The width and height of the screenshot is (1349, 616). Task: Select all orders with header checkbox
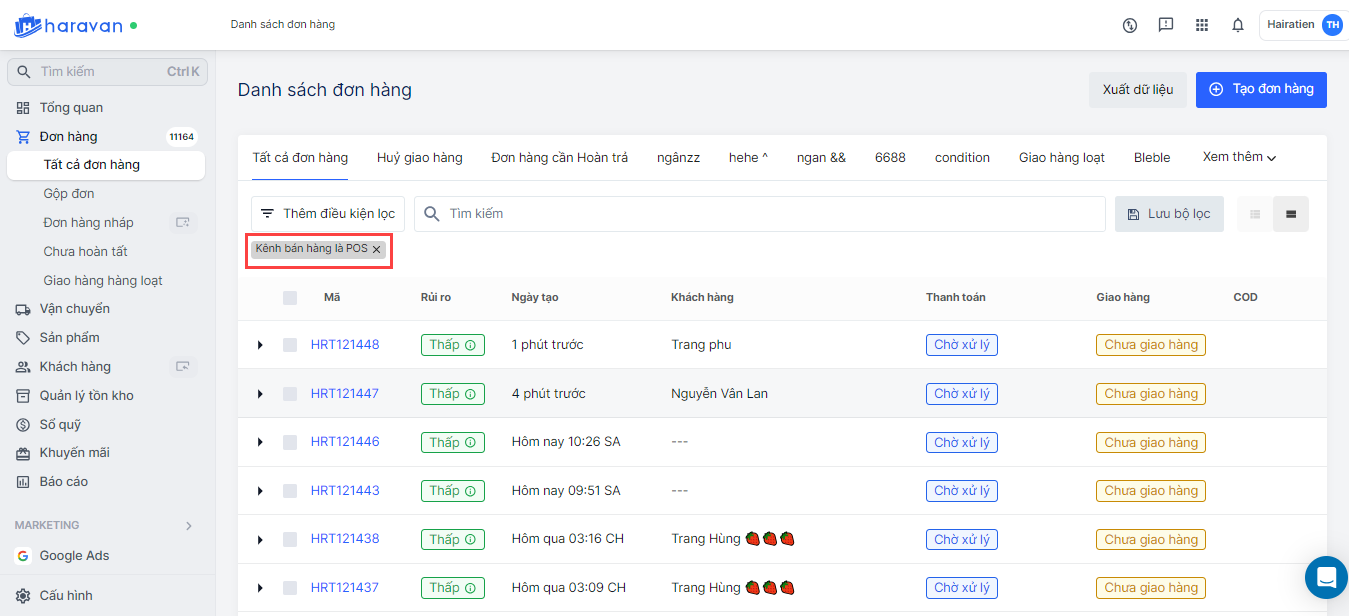click(x=290, y=297)
